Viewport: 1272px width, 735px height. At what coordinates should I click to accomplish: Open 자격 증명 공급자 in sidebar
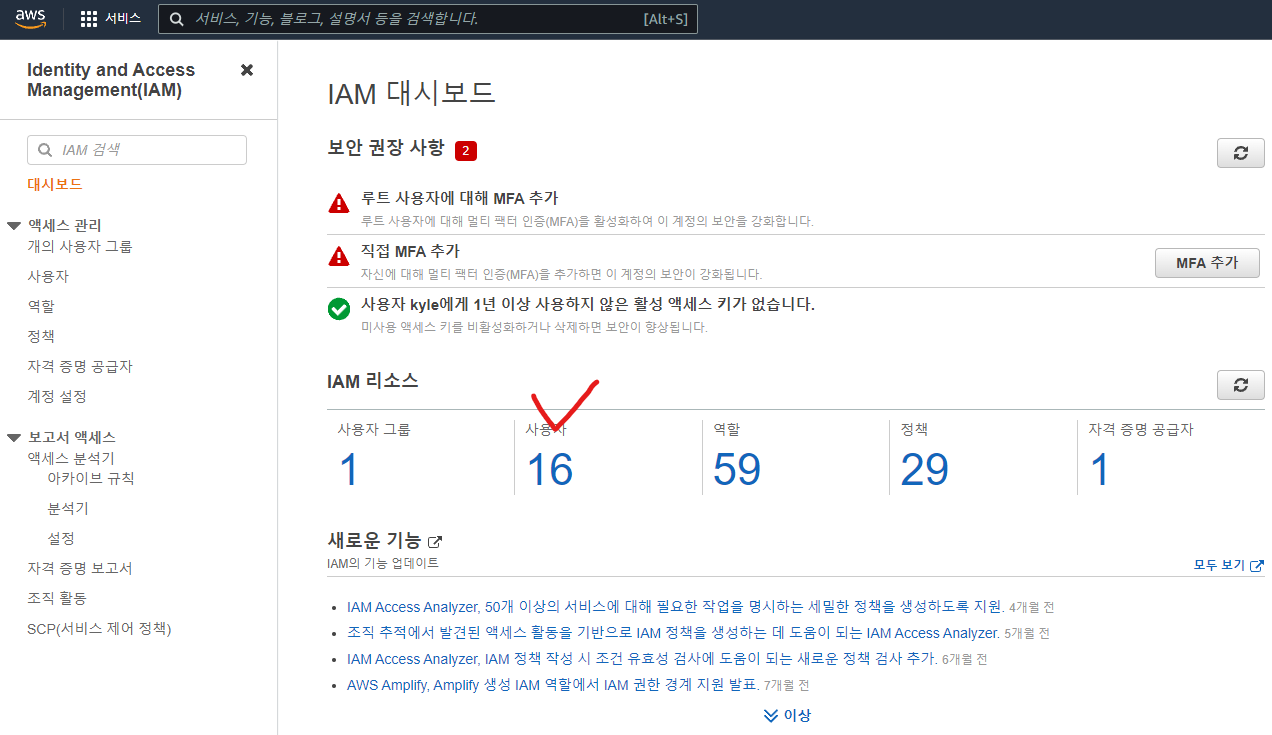(x=80, y=366)
